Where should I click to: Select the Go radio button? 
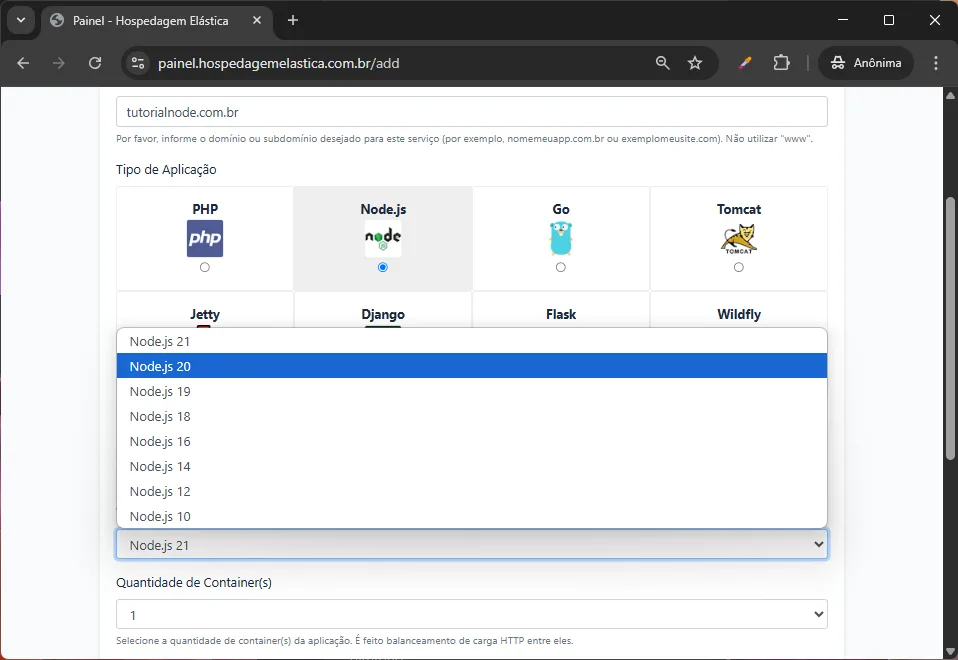(x=561, y=267)
